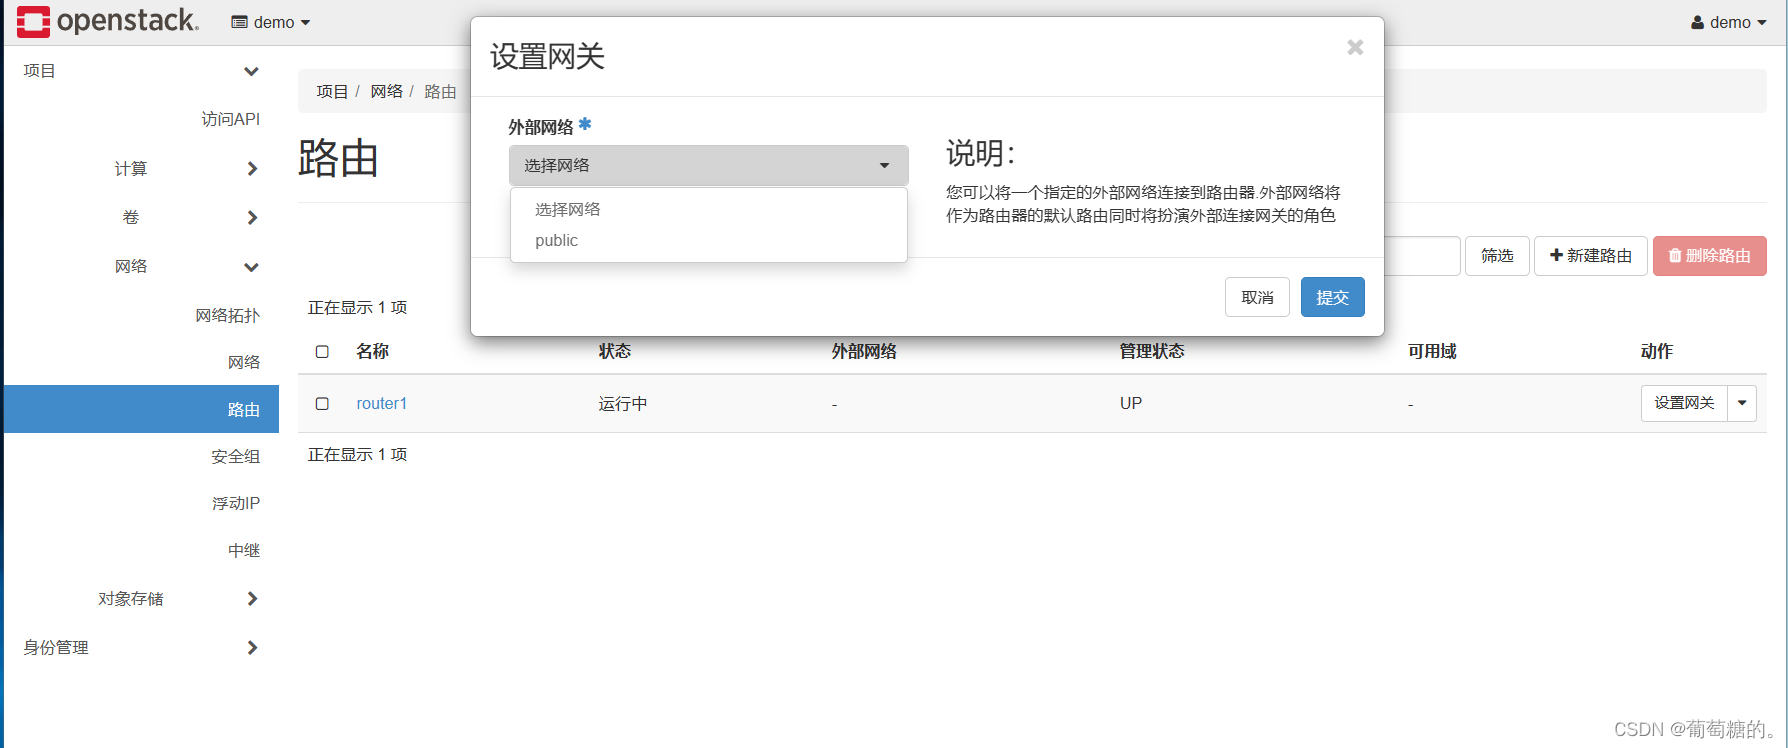
Task: Open the 网络 sub-item in sidebar
Action: click(x=243, y=362)
